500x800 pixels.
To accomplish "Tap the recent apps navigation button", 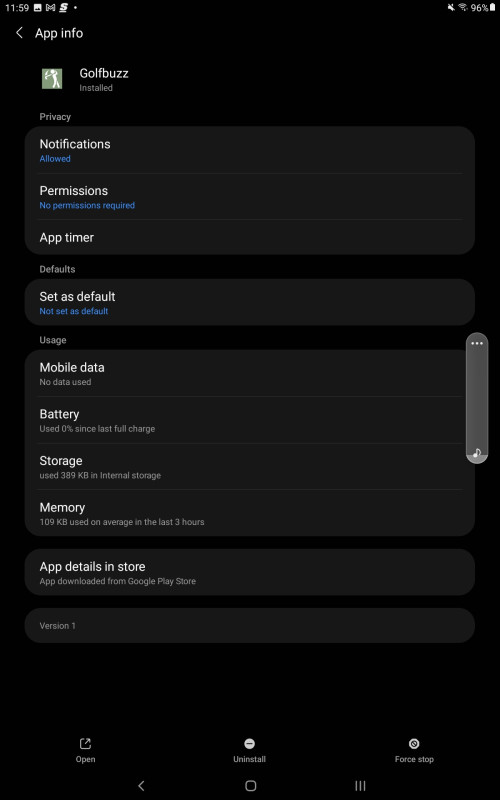I will [x=360, y=785].
